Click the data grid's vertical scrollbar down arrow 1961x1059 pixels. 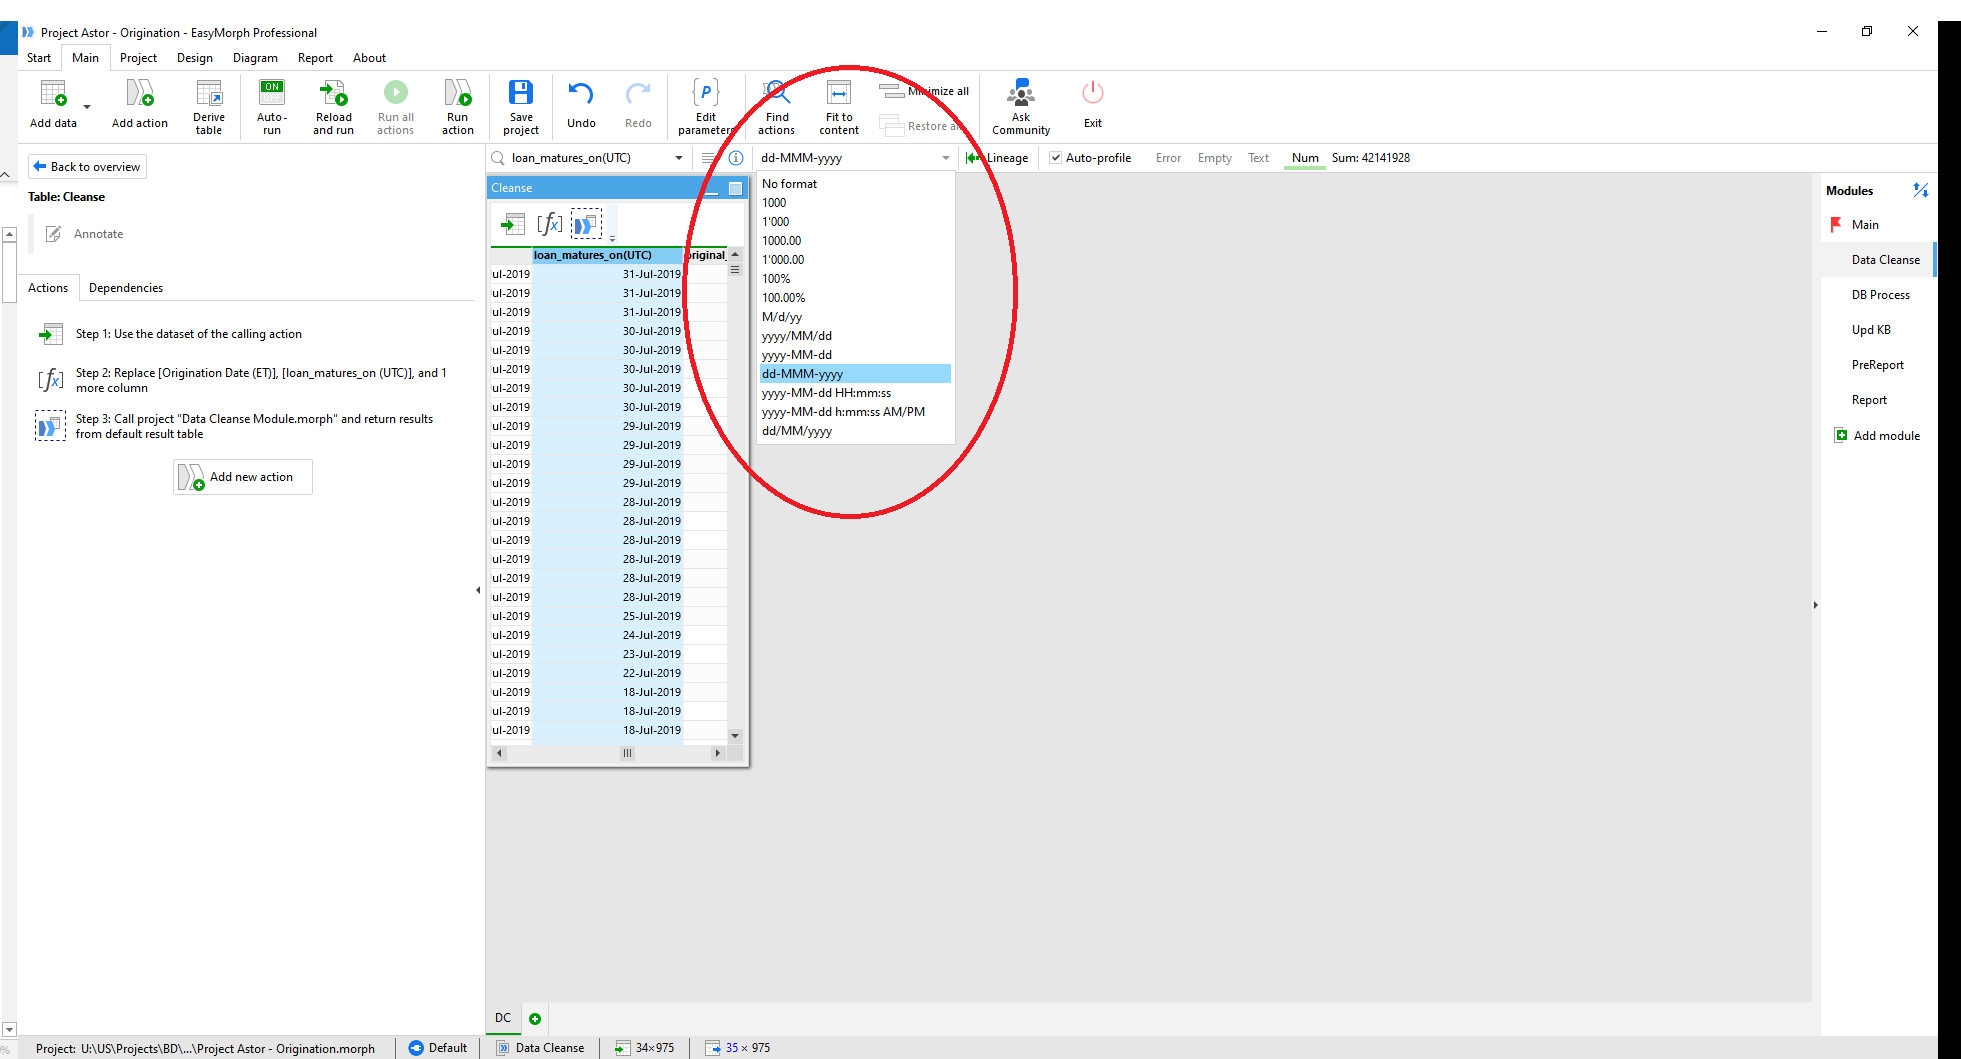point(735,735)
